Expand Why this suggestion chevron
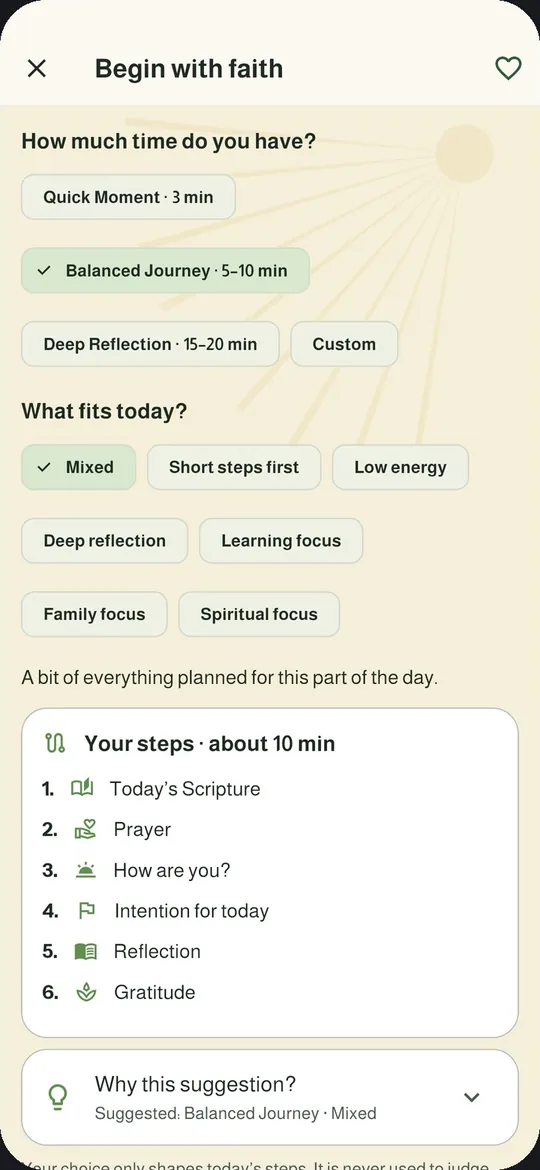Image resolution: width=540 pixels, height=1170 pixels. click(x=471, y=1097)
